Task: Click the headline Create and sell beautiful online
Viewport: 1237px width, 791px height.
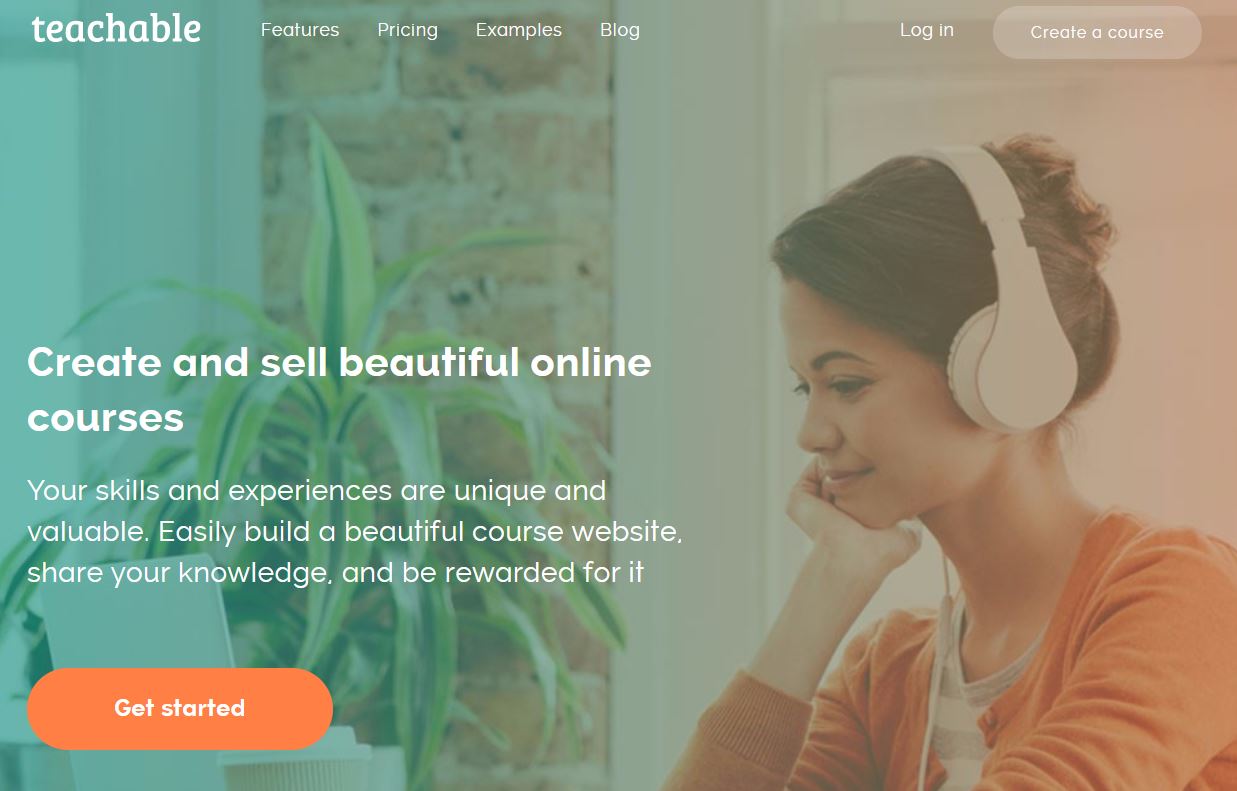Action: coord(339,362)
